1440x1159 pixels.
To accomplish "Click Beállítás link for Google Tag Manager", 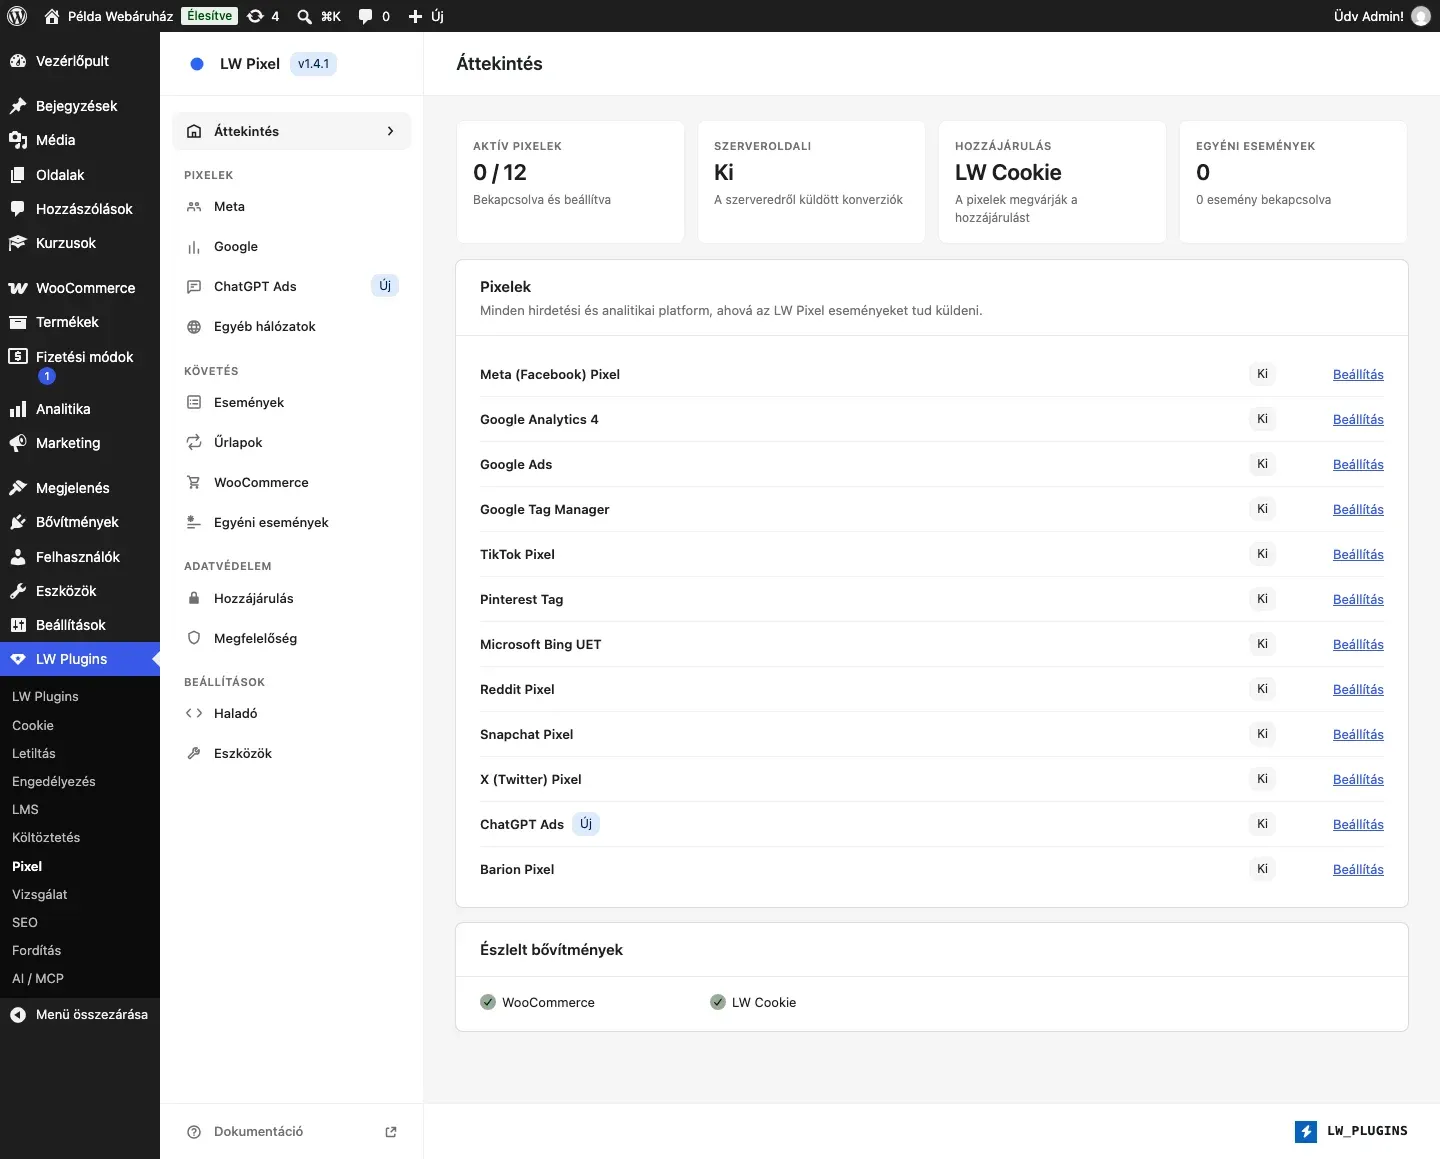I will pos(1358,509).
